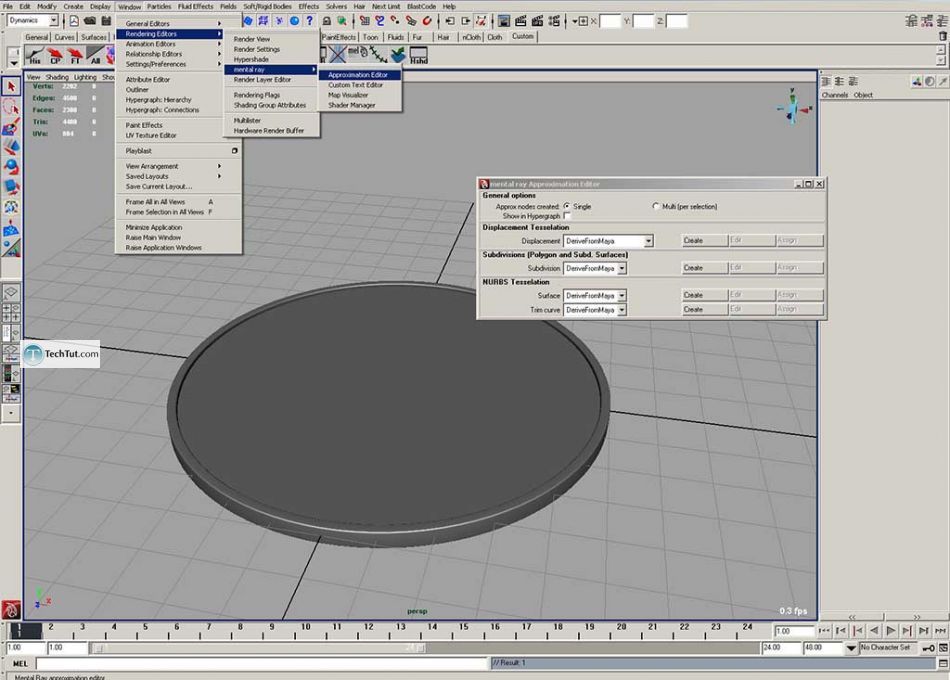This screenshot has width=950, height=680.
Task: Click the His shelf button
Action: [35, 55]
